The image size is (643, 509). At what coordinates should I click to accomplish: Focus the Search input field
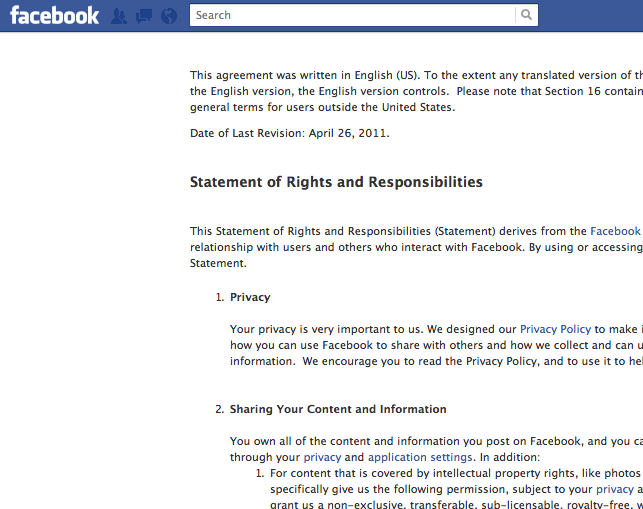click(x=353, y=15)
